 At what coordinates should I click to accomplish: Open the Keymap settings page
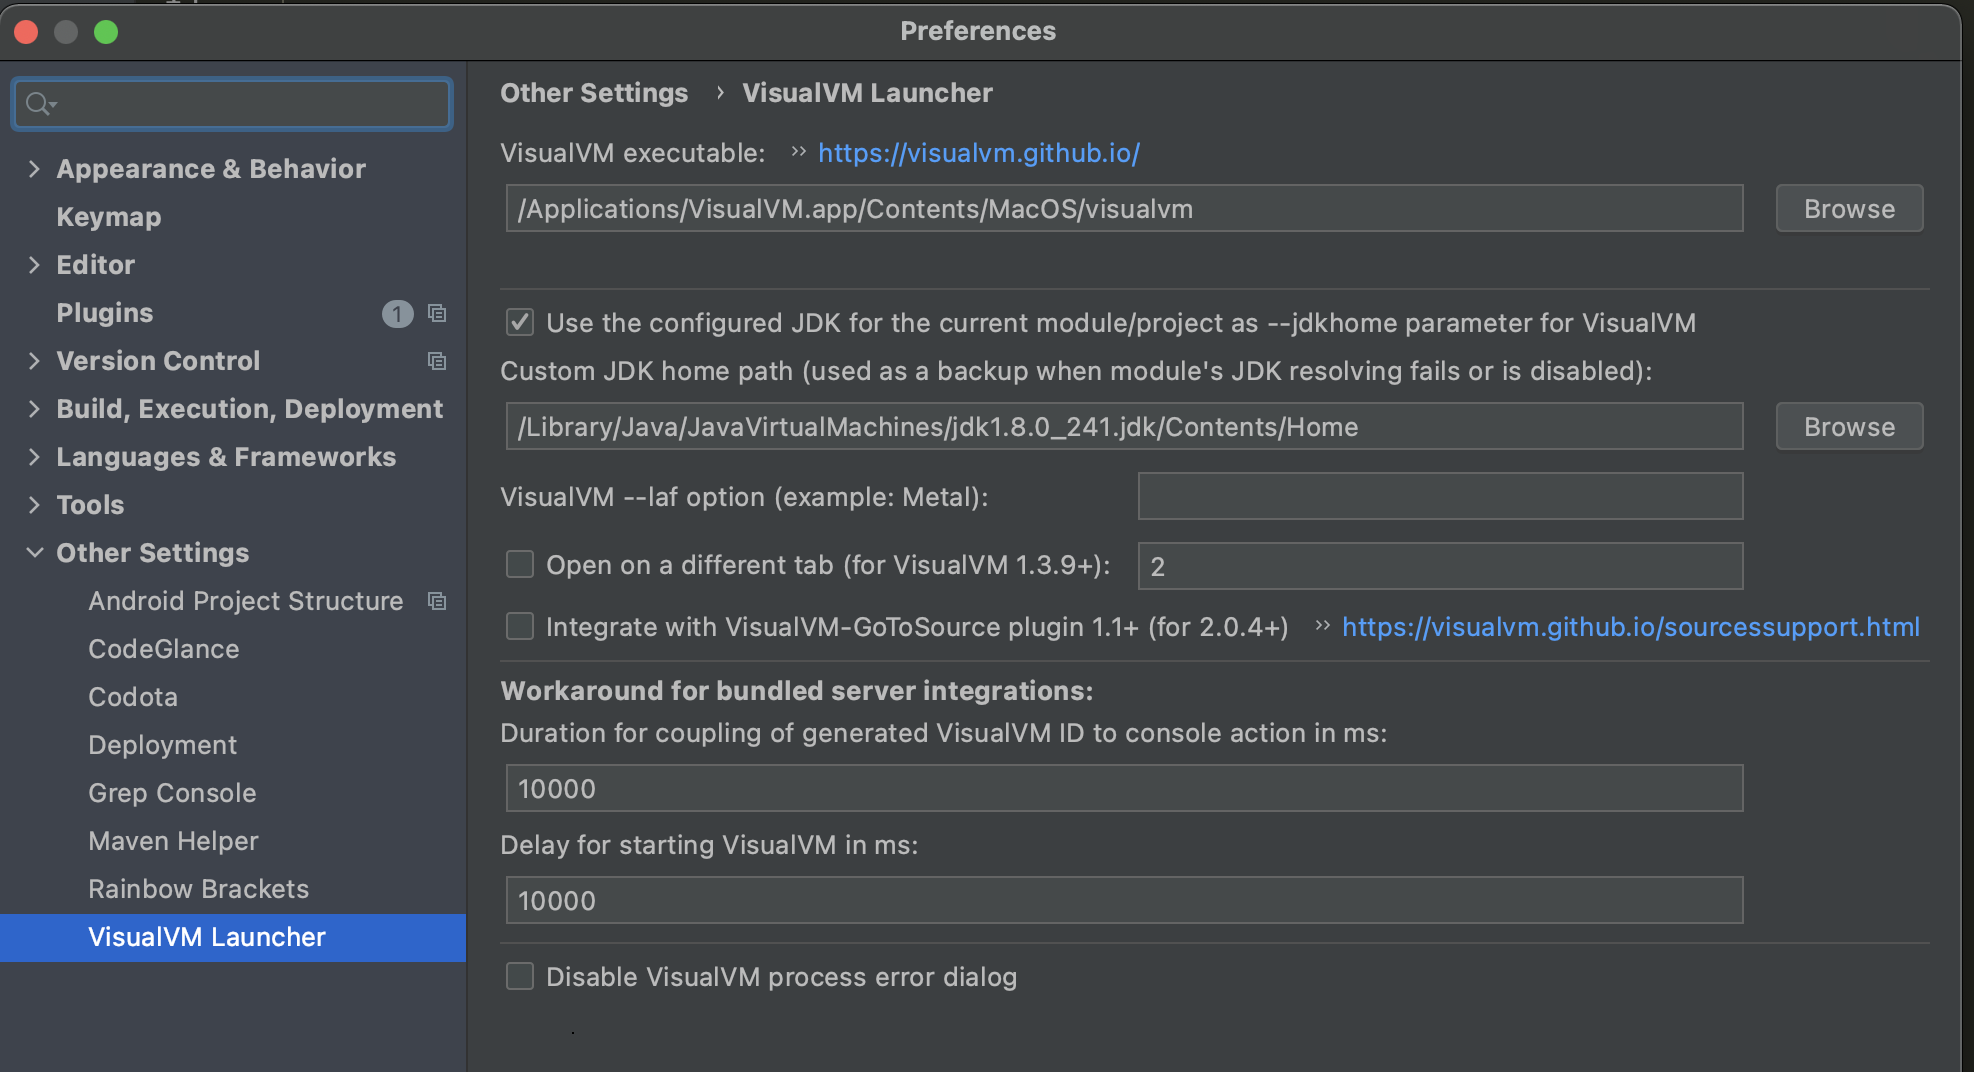tap(109, 217)
